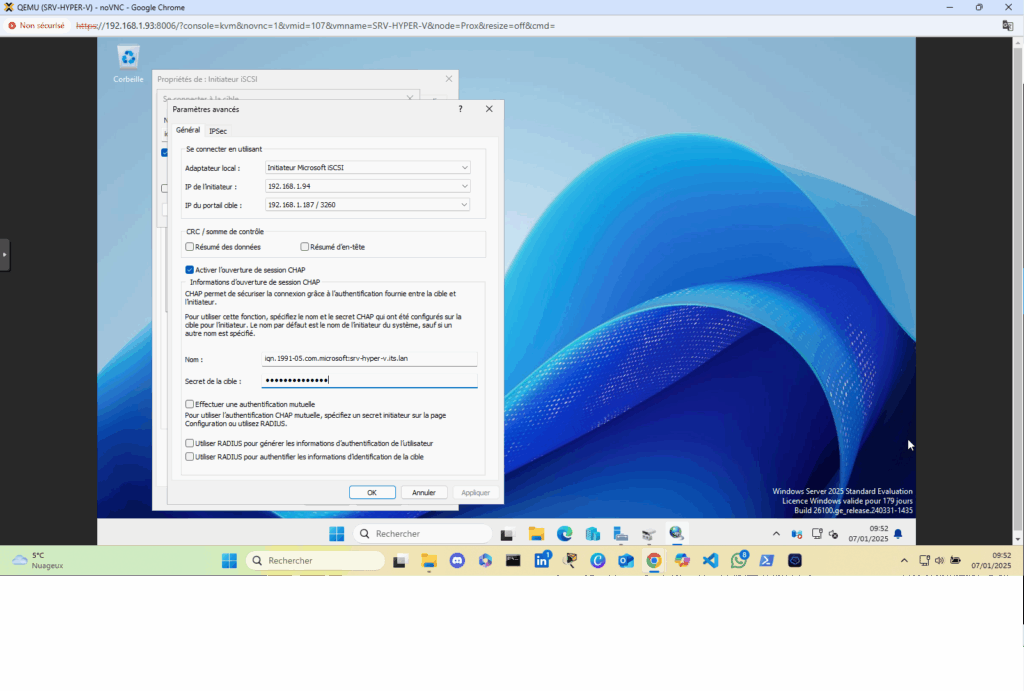Open PowerShell from the host taskbar
This screenshot has height=691, width=1024.
[767, 560]
